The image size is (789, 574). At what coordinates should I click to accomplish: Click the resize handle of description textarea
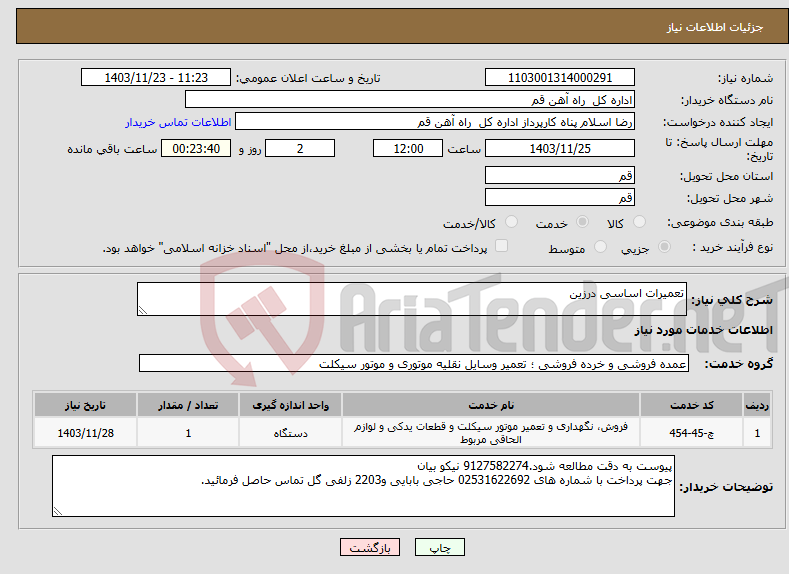(x=143, y=310)
